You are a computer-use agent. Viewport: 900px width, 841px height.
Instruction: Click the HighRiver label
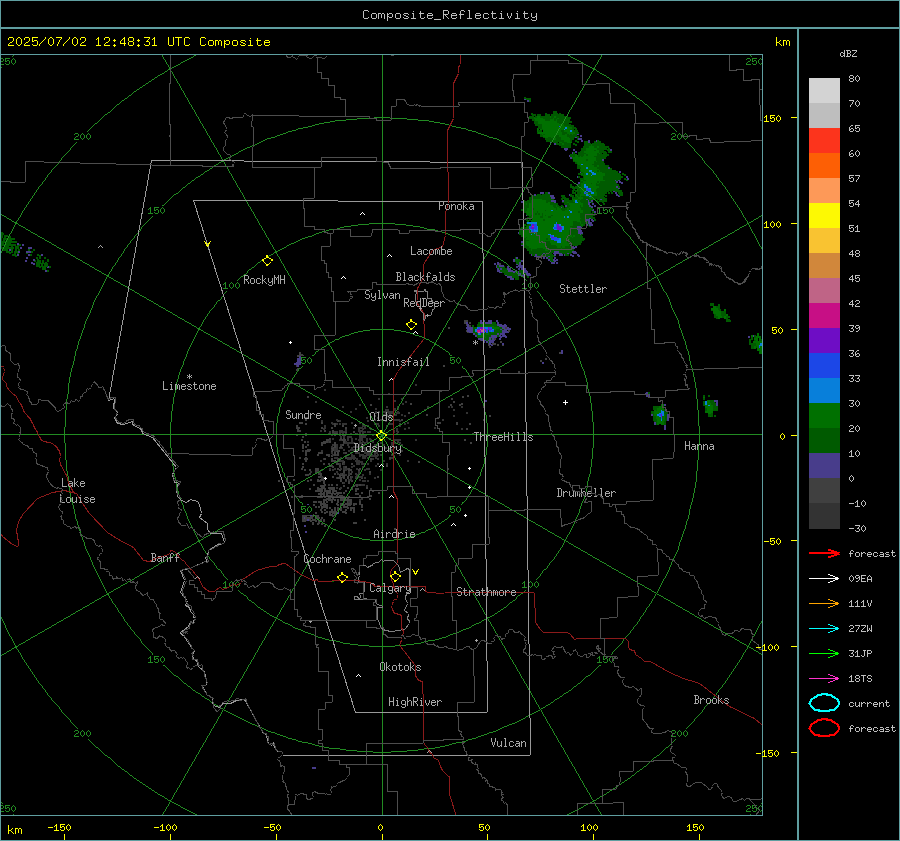(x=415, y=702)
